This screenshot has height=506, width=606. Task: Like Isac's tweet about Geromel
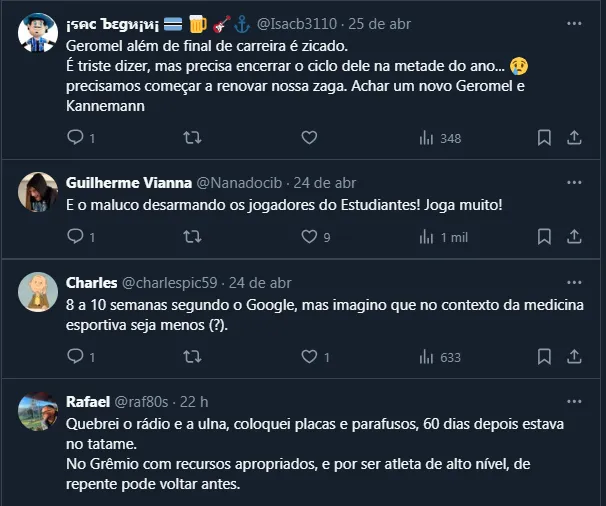[309, 138]
